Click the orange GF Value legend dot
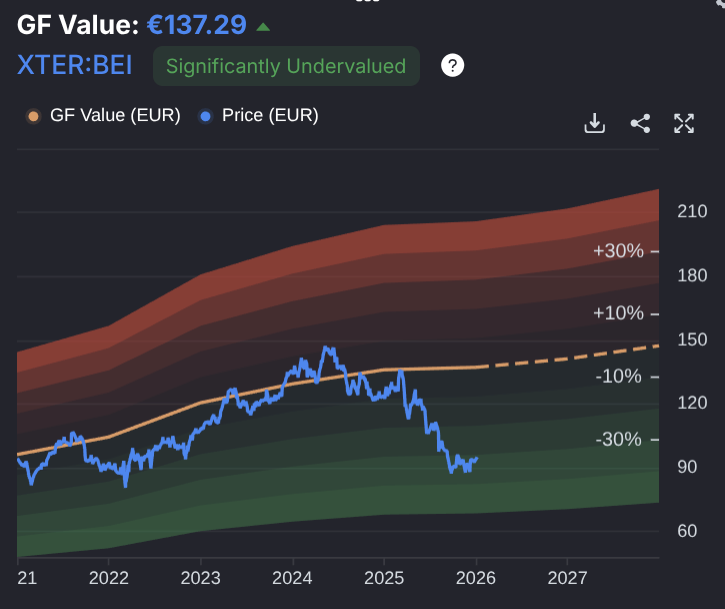 [x=33, y=116]
